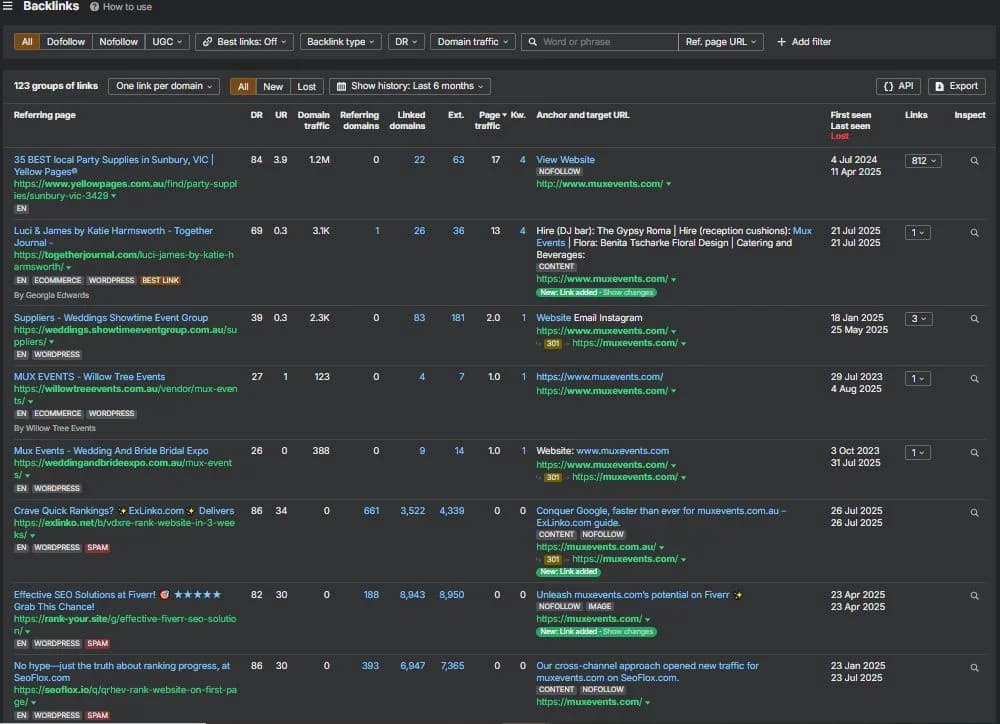Open Effective SEO Solutions at Fiverr link

click(x=117, y=600)
